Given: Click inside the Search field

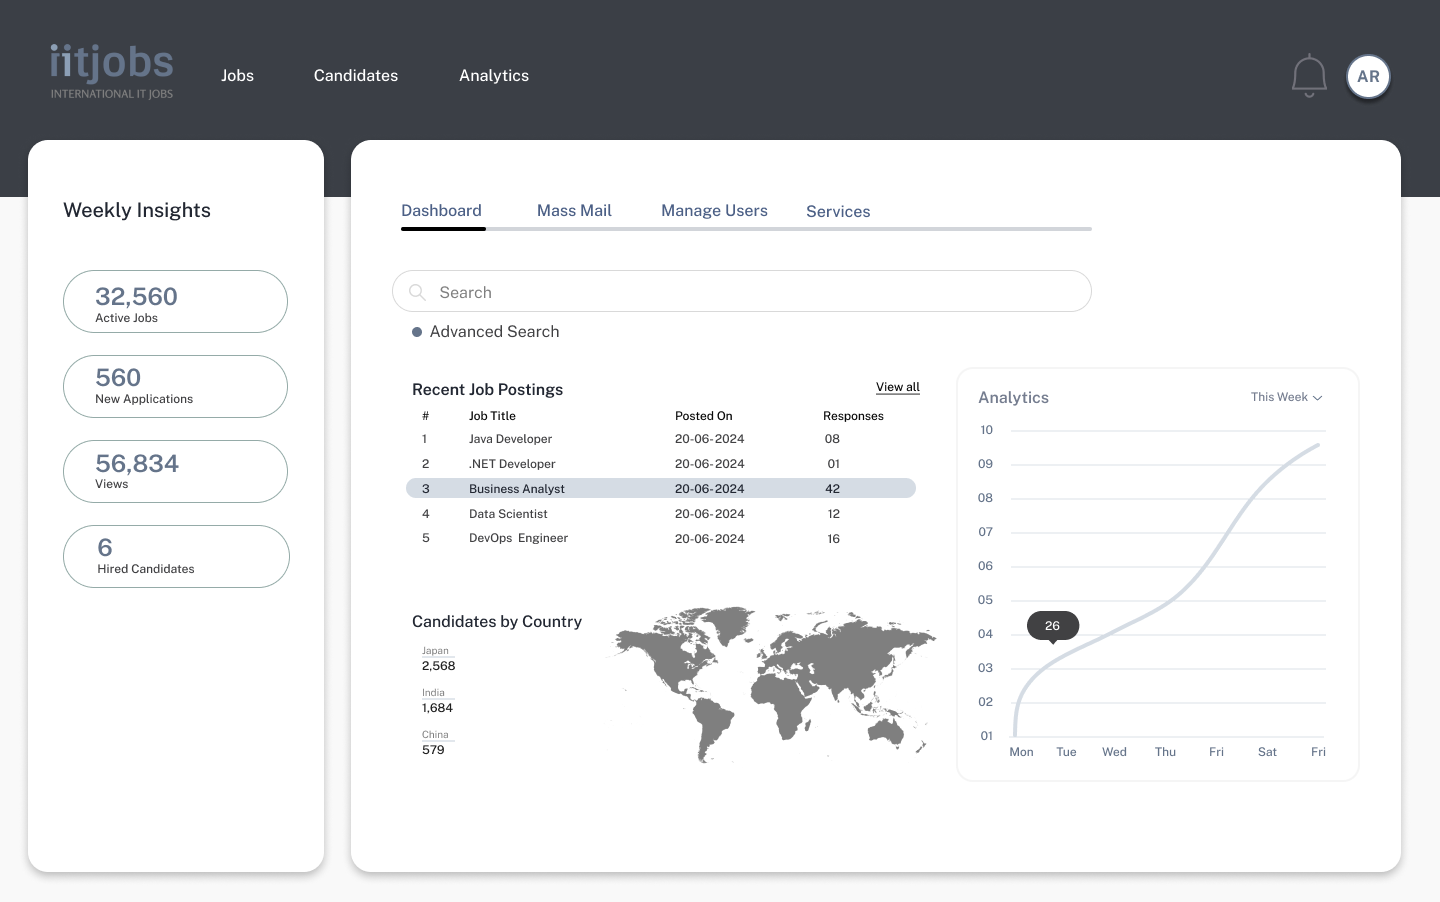Looking at the screenshot, I should click(x=742, y=291).
